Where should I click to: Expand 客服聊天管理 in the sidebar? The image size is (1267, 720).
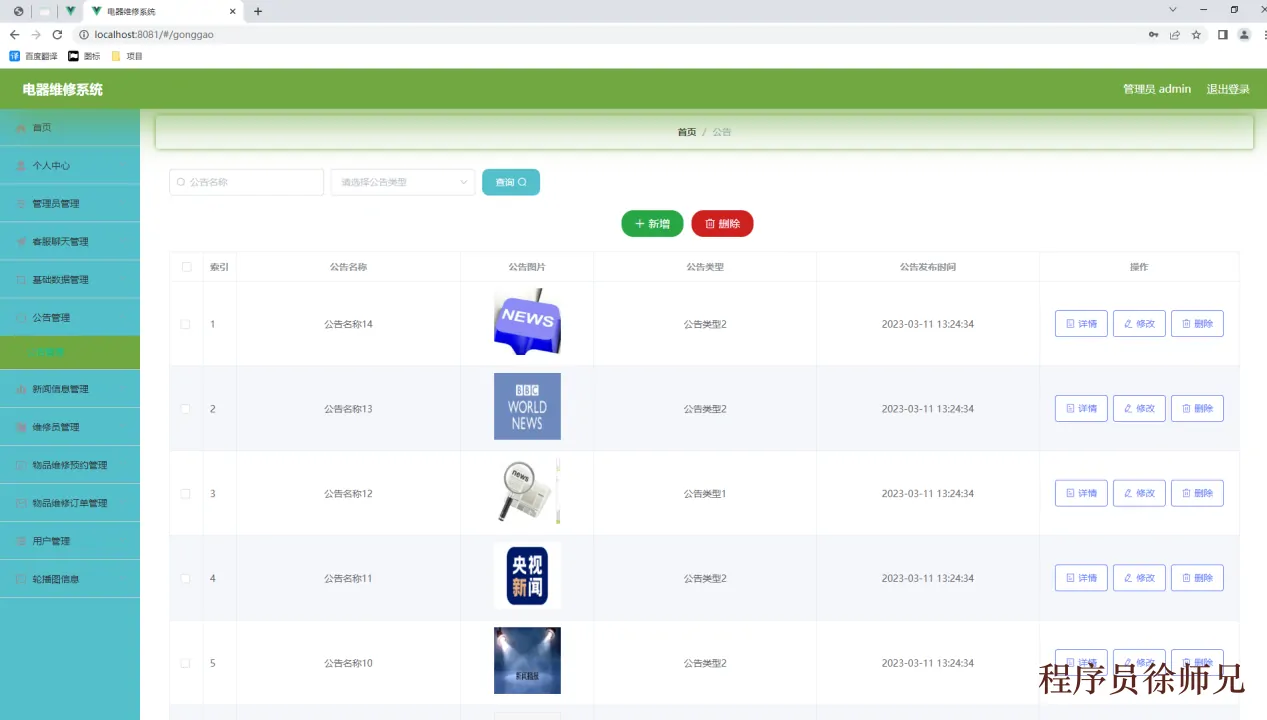[70, 242]
